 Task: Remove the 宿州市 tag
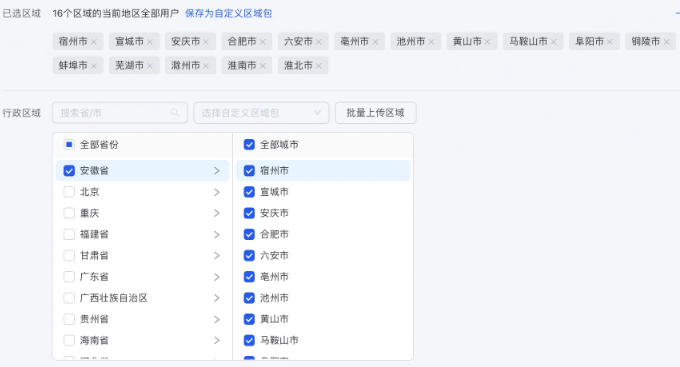coord(94,42)
